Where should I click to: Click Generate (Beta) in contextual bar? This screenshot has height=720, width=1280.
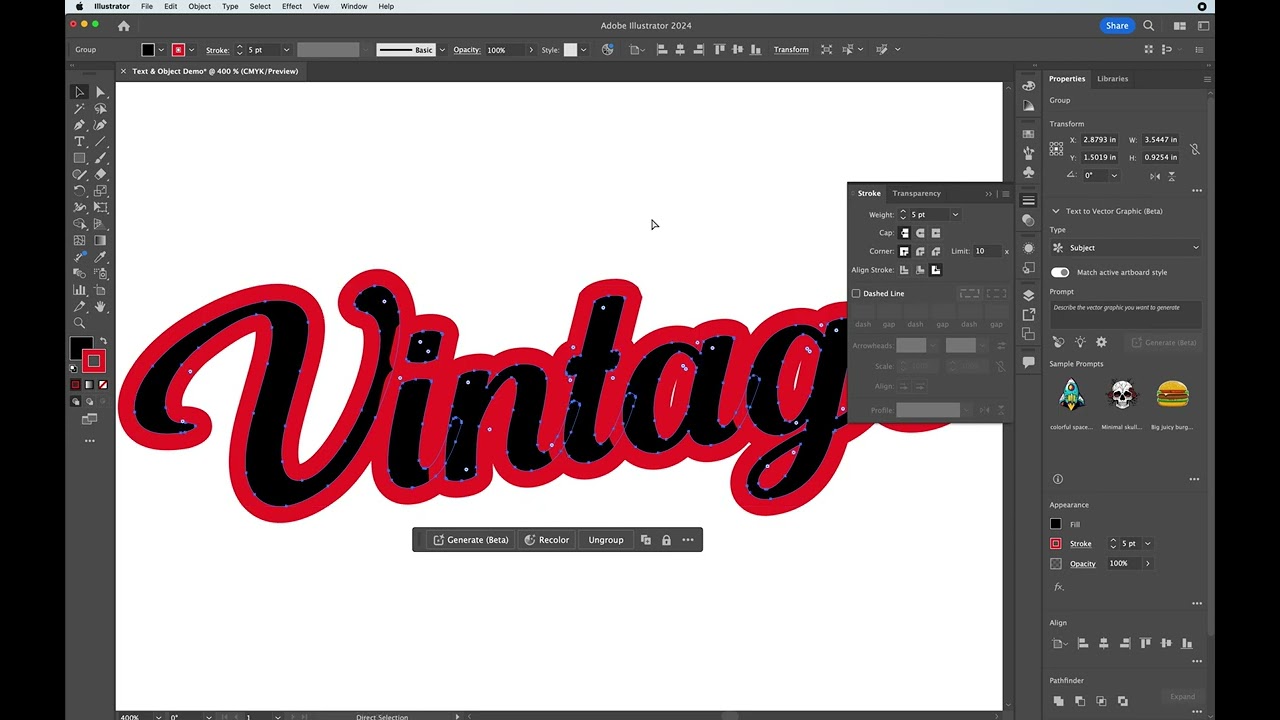pos(470,540)
